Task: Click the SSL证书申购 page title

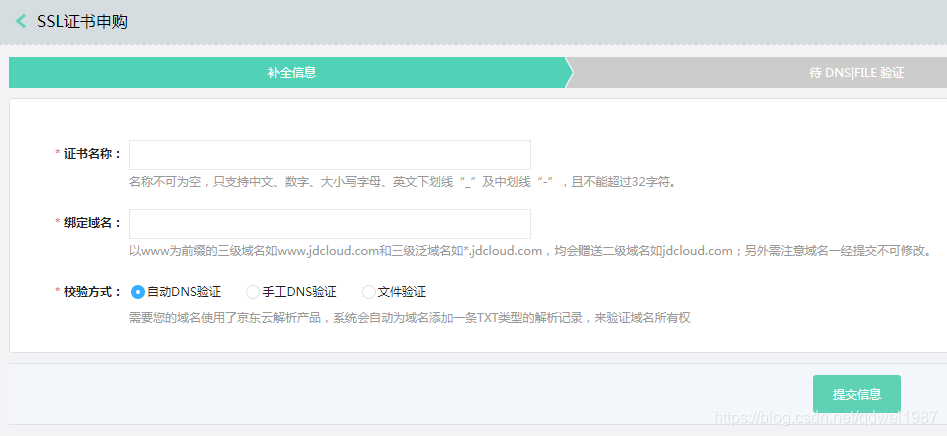Action: pos(82,22)
